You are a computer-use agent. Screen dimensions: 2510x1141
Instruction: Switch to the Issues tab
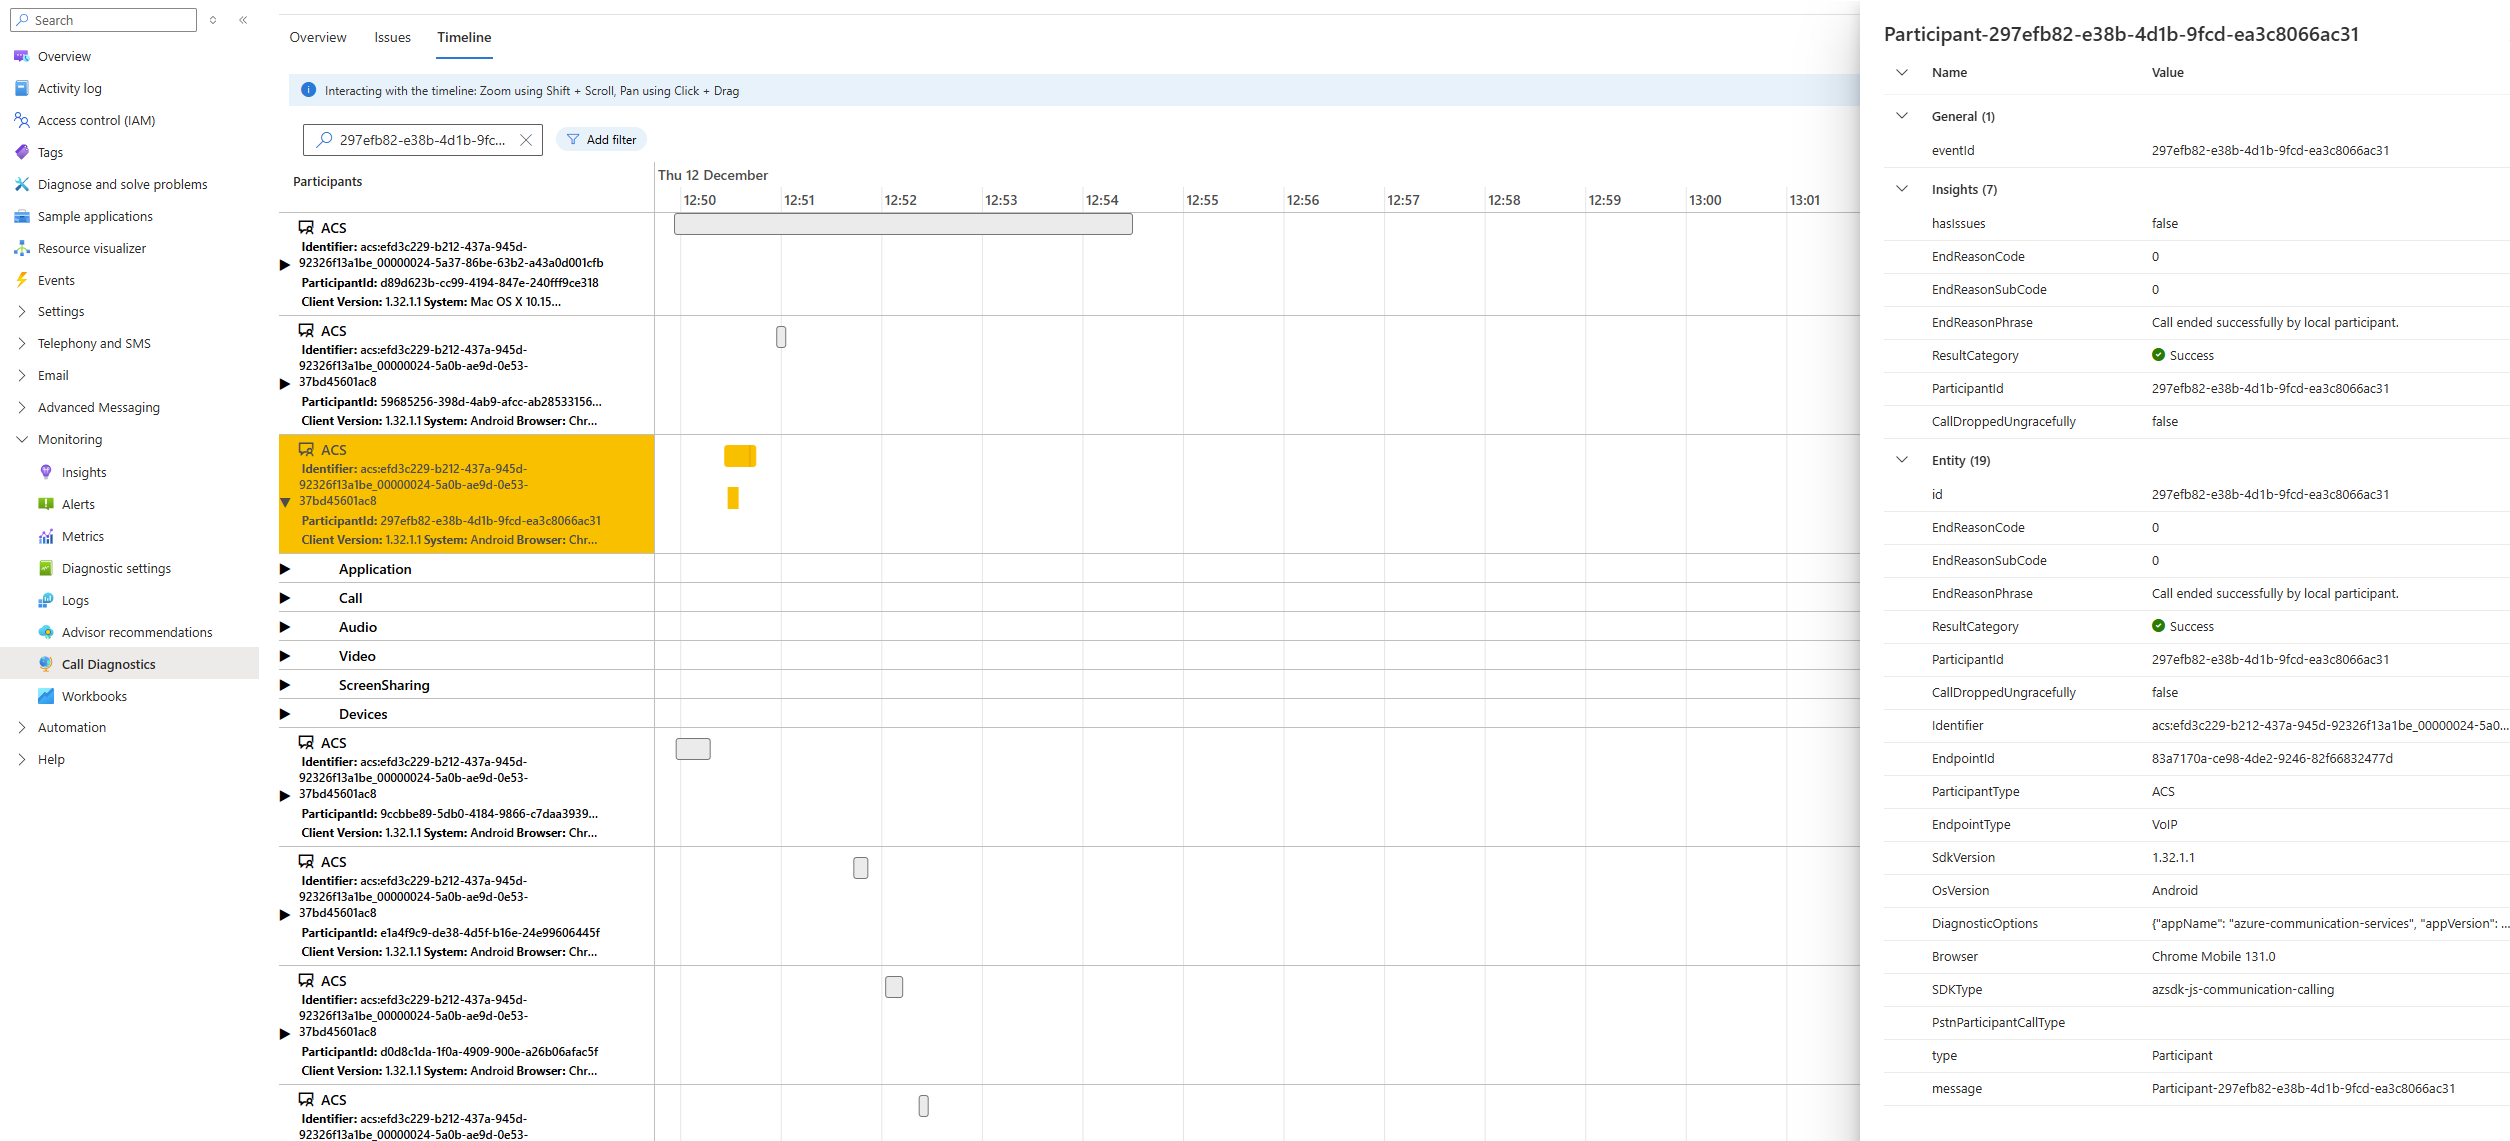click(392, 37)
